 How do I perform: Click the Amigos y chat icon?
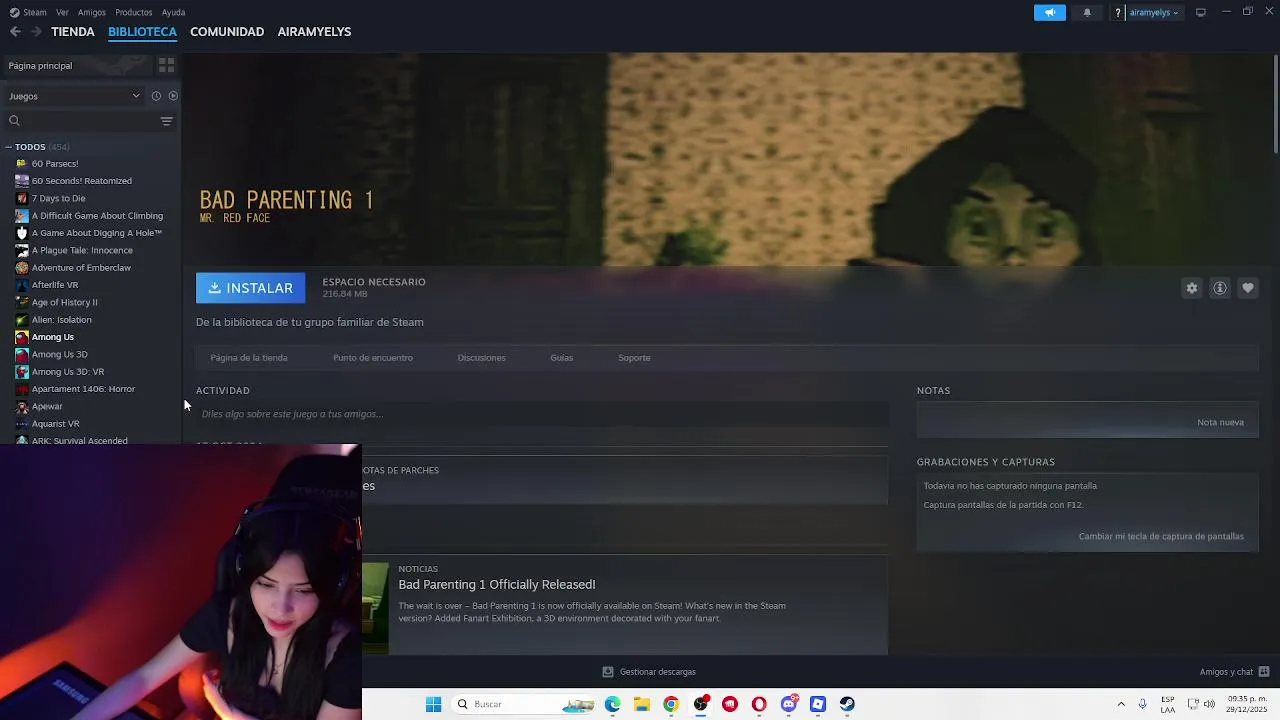point(1264,672)
